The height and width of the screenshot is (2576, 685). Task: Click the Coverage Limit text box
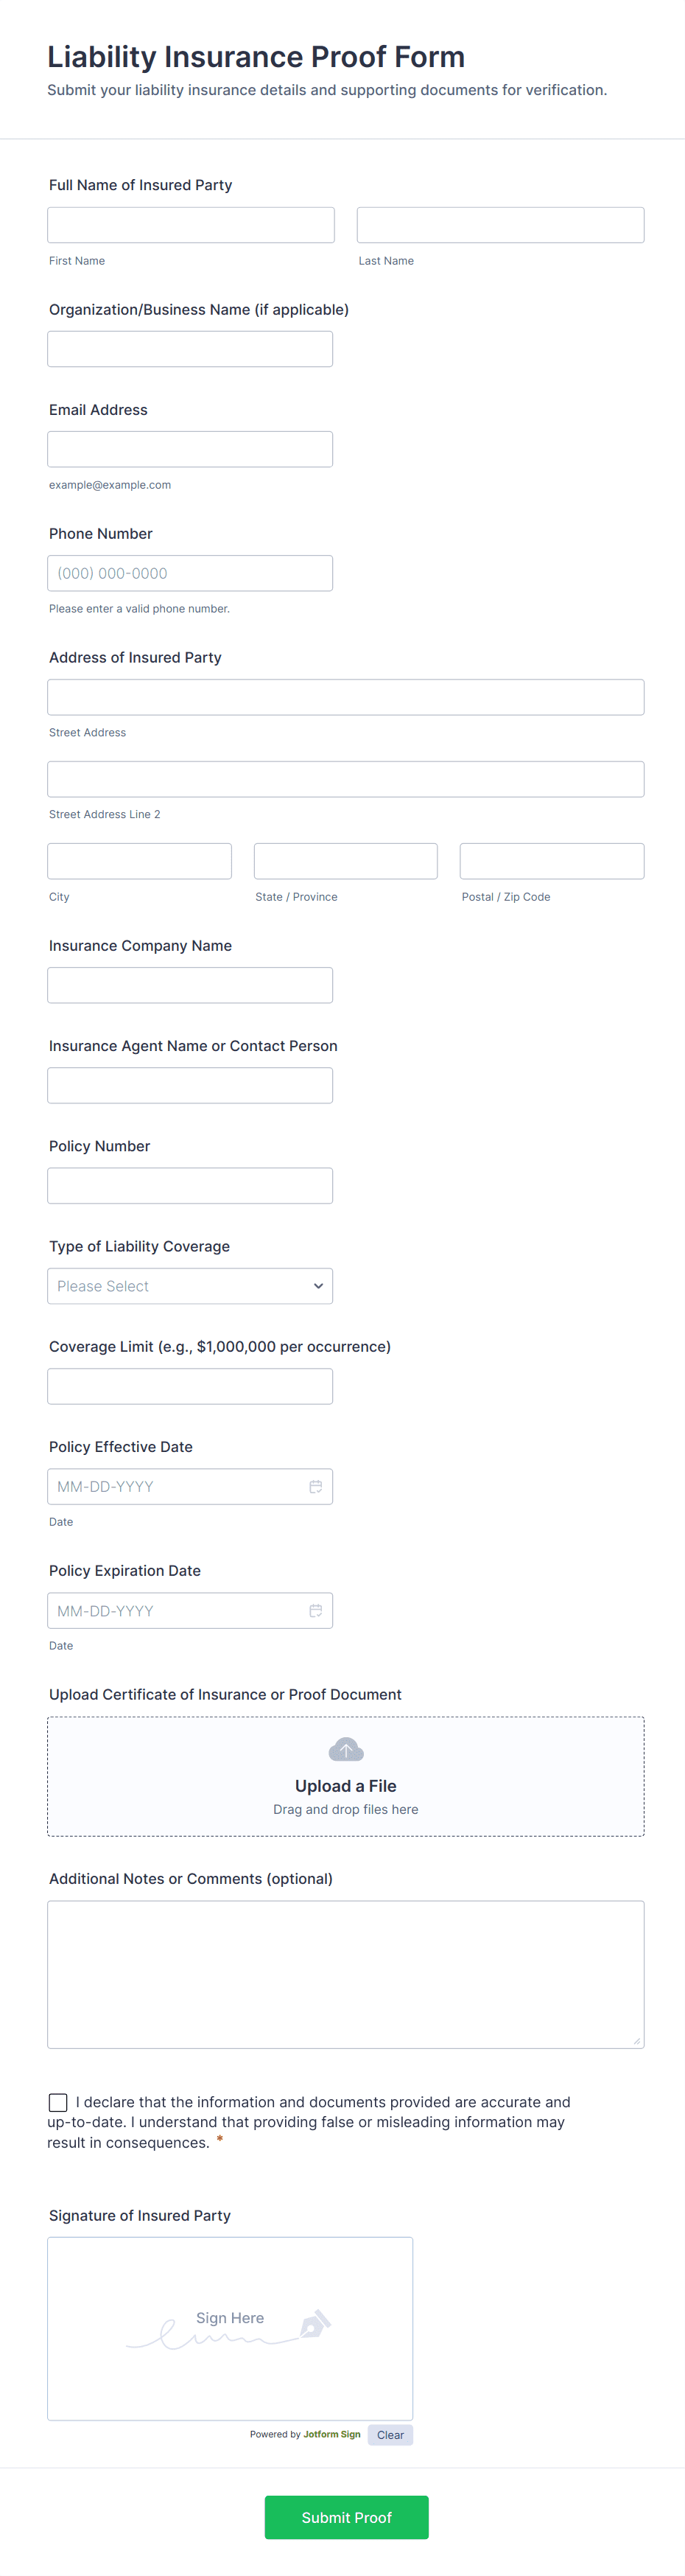click(x=190, y=1386)
